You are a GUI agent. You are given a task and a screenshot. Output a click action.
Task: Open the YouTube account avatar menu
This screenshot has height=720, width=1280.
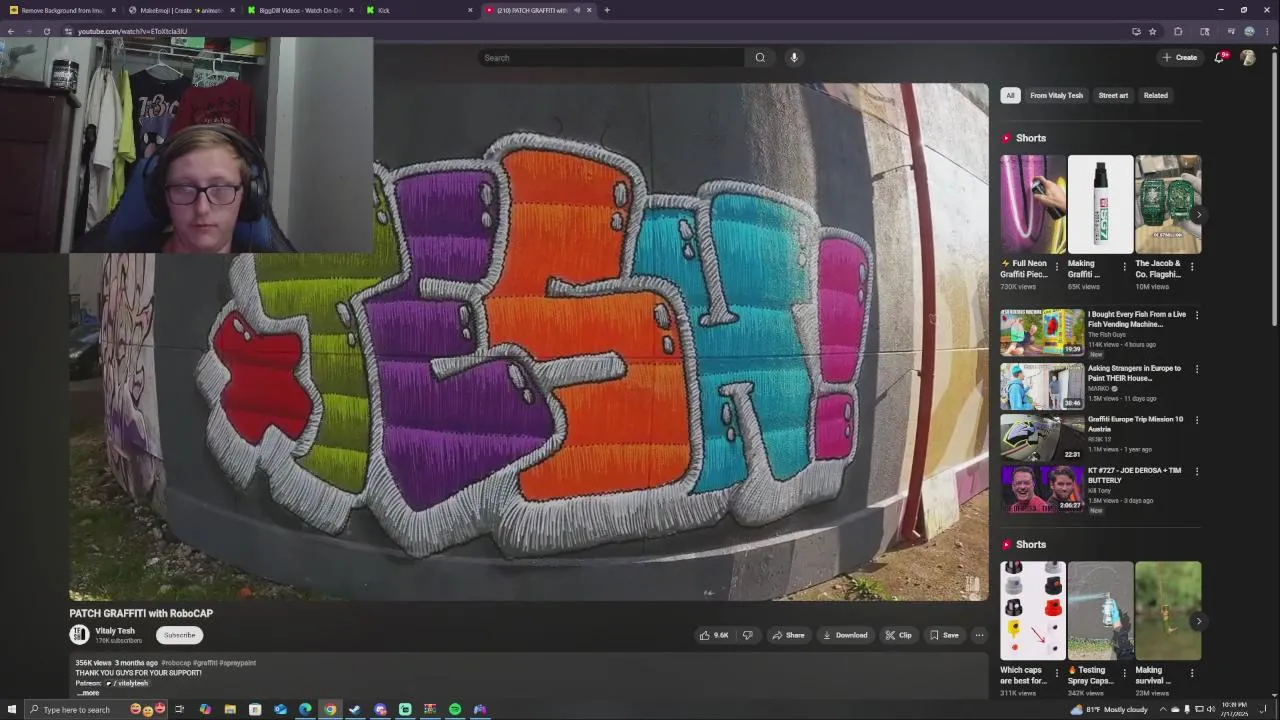1248,58
